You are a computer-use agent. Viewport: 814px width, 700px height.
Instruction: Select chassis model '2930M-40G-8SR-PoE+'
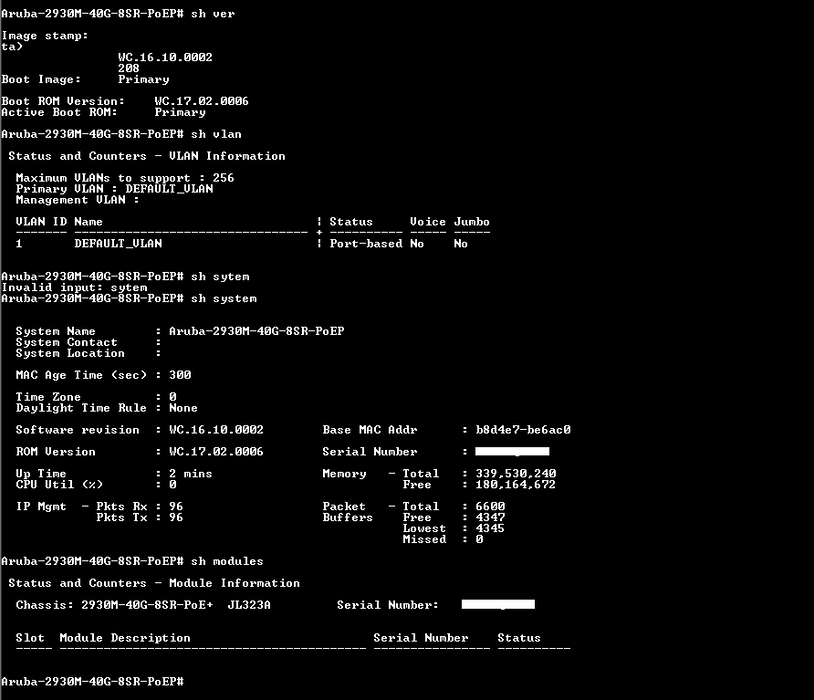(x=147, y=605)
